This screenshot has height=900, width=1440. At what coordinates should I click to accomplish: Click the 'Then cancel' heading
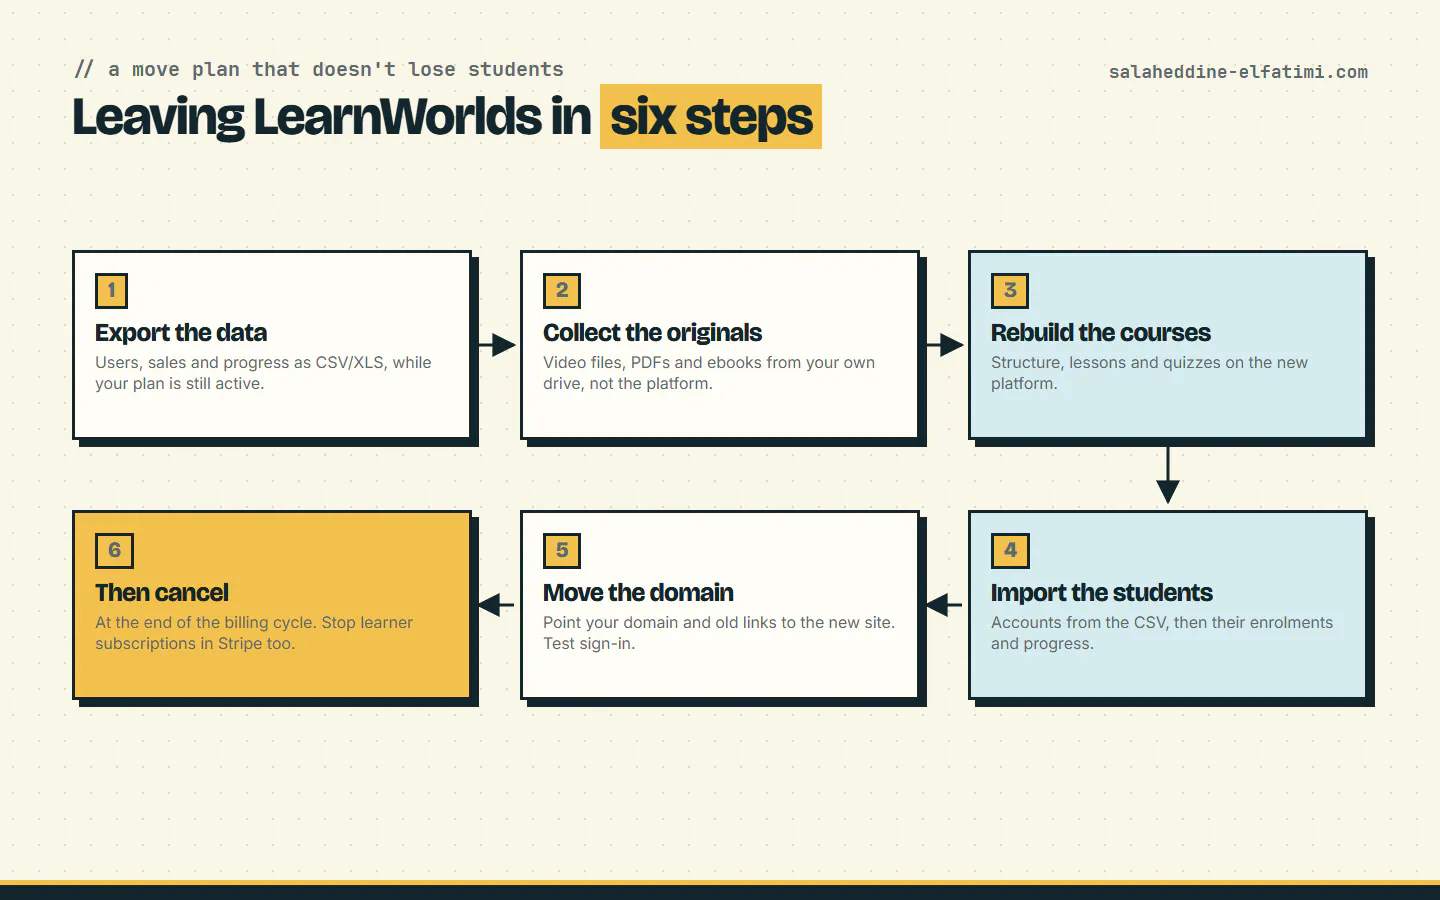pos(162,593)
